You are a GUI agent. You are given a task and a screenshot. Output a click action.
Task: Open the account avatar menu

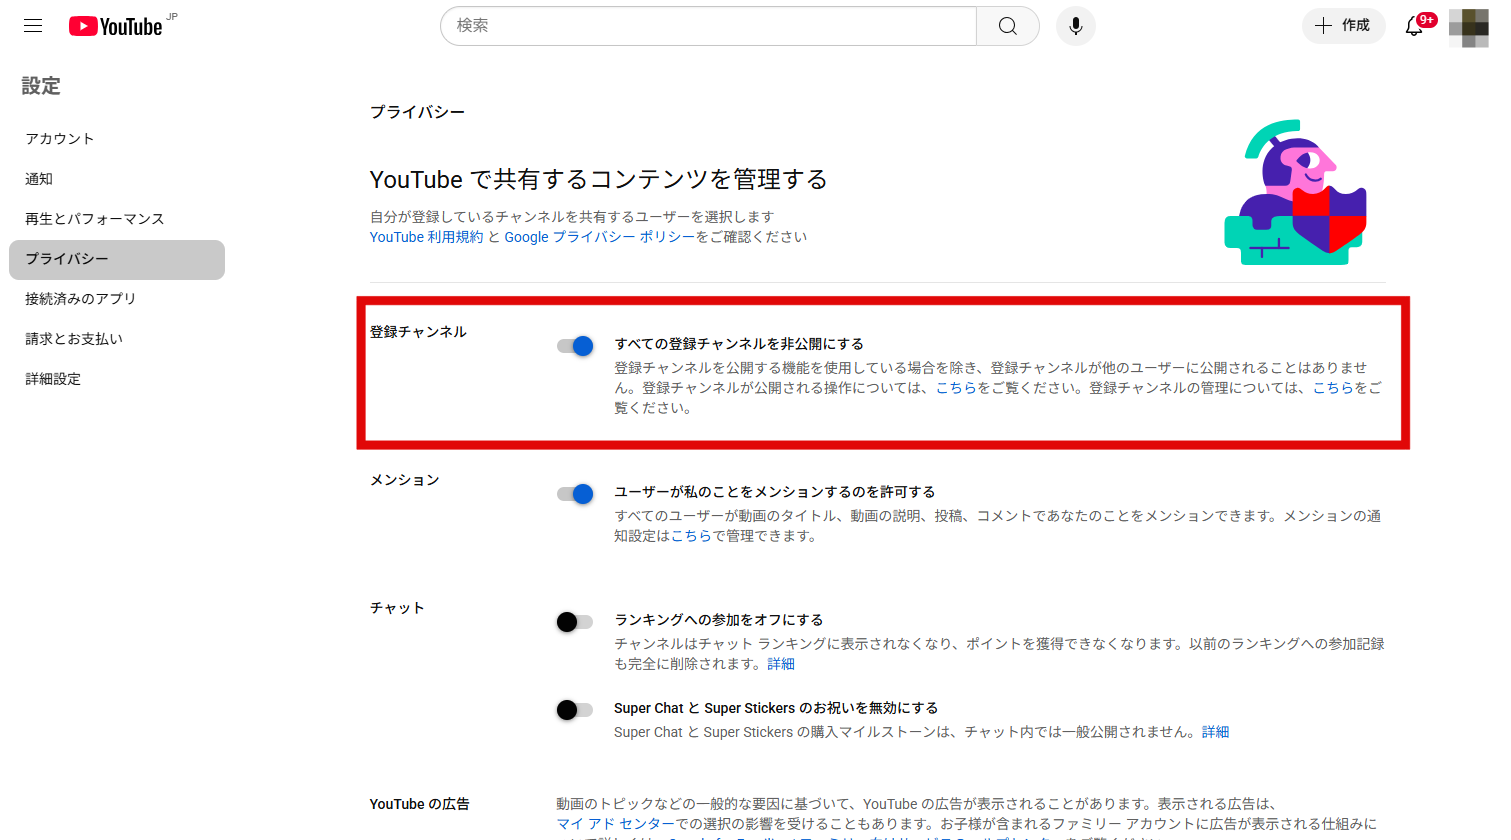[x=1468, y=27]
